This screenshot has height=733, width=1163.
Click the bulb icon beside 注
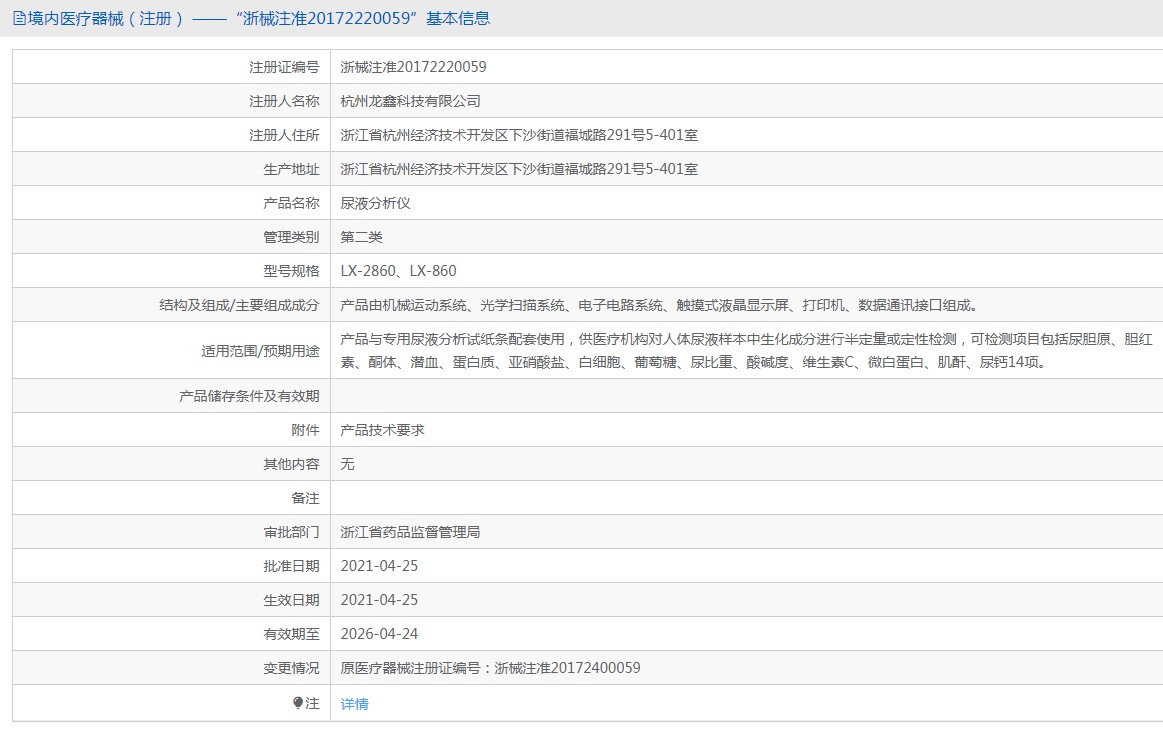[x=298, y=703]
